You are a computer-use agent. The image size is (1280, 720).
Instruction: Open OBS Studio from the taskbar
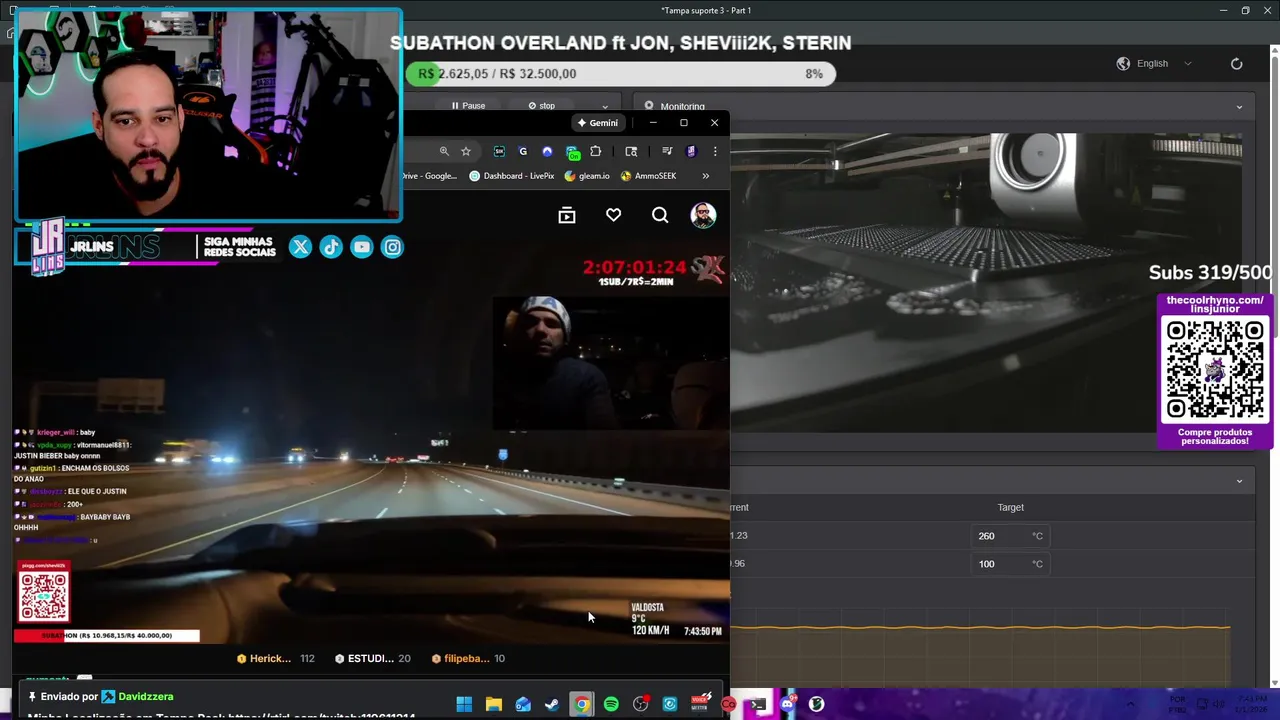[641, 704]
